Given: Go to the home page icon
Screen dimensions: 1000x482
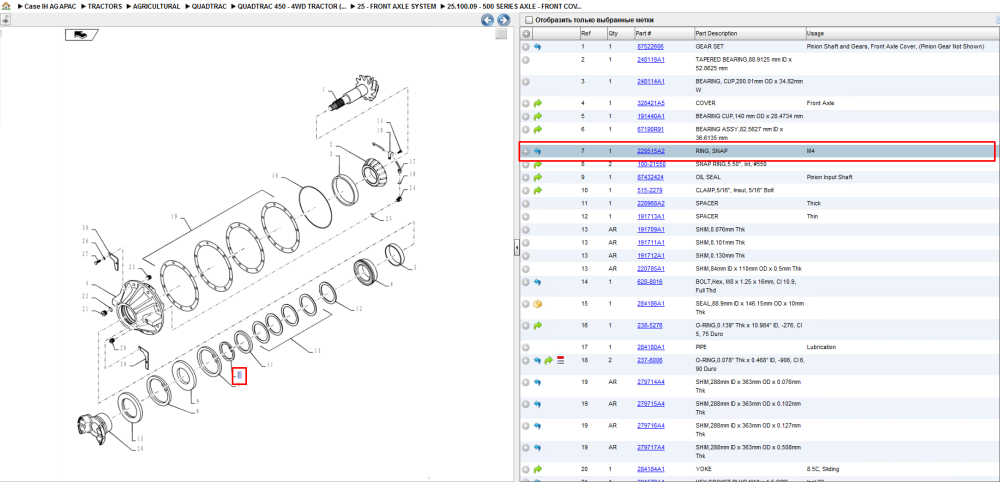Looking at the screenshot, I should pos(6,6).
